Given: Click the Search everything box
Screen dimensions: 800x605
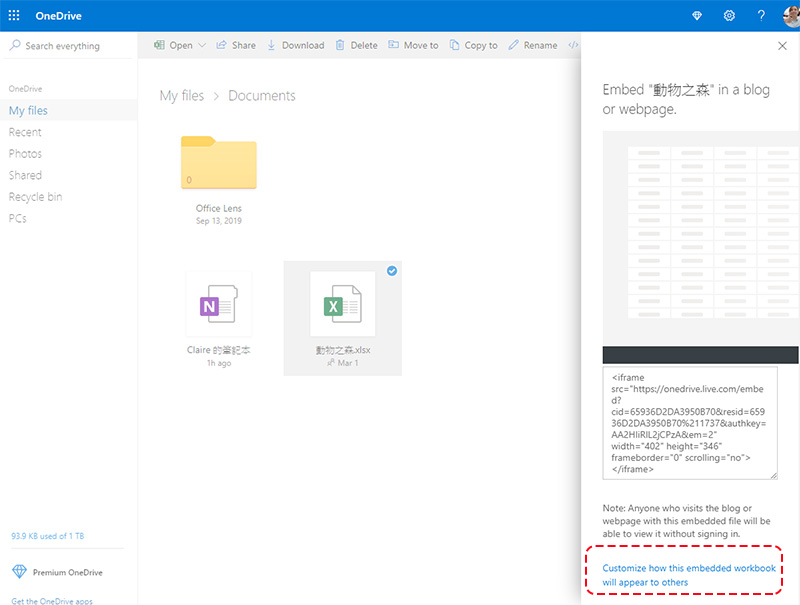Looking at the screenshot, I should (x=68, y=46).
